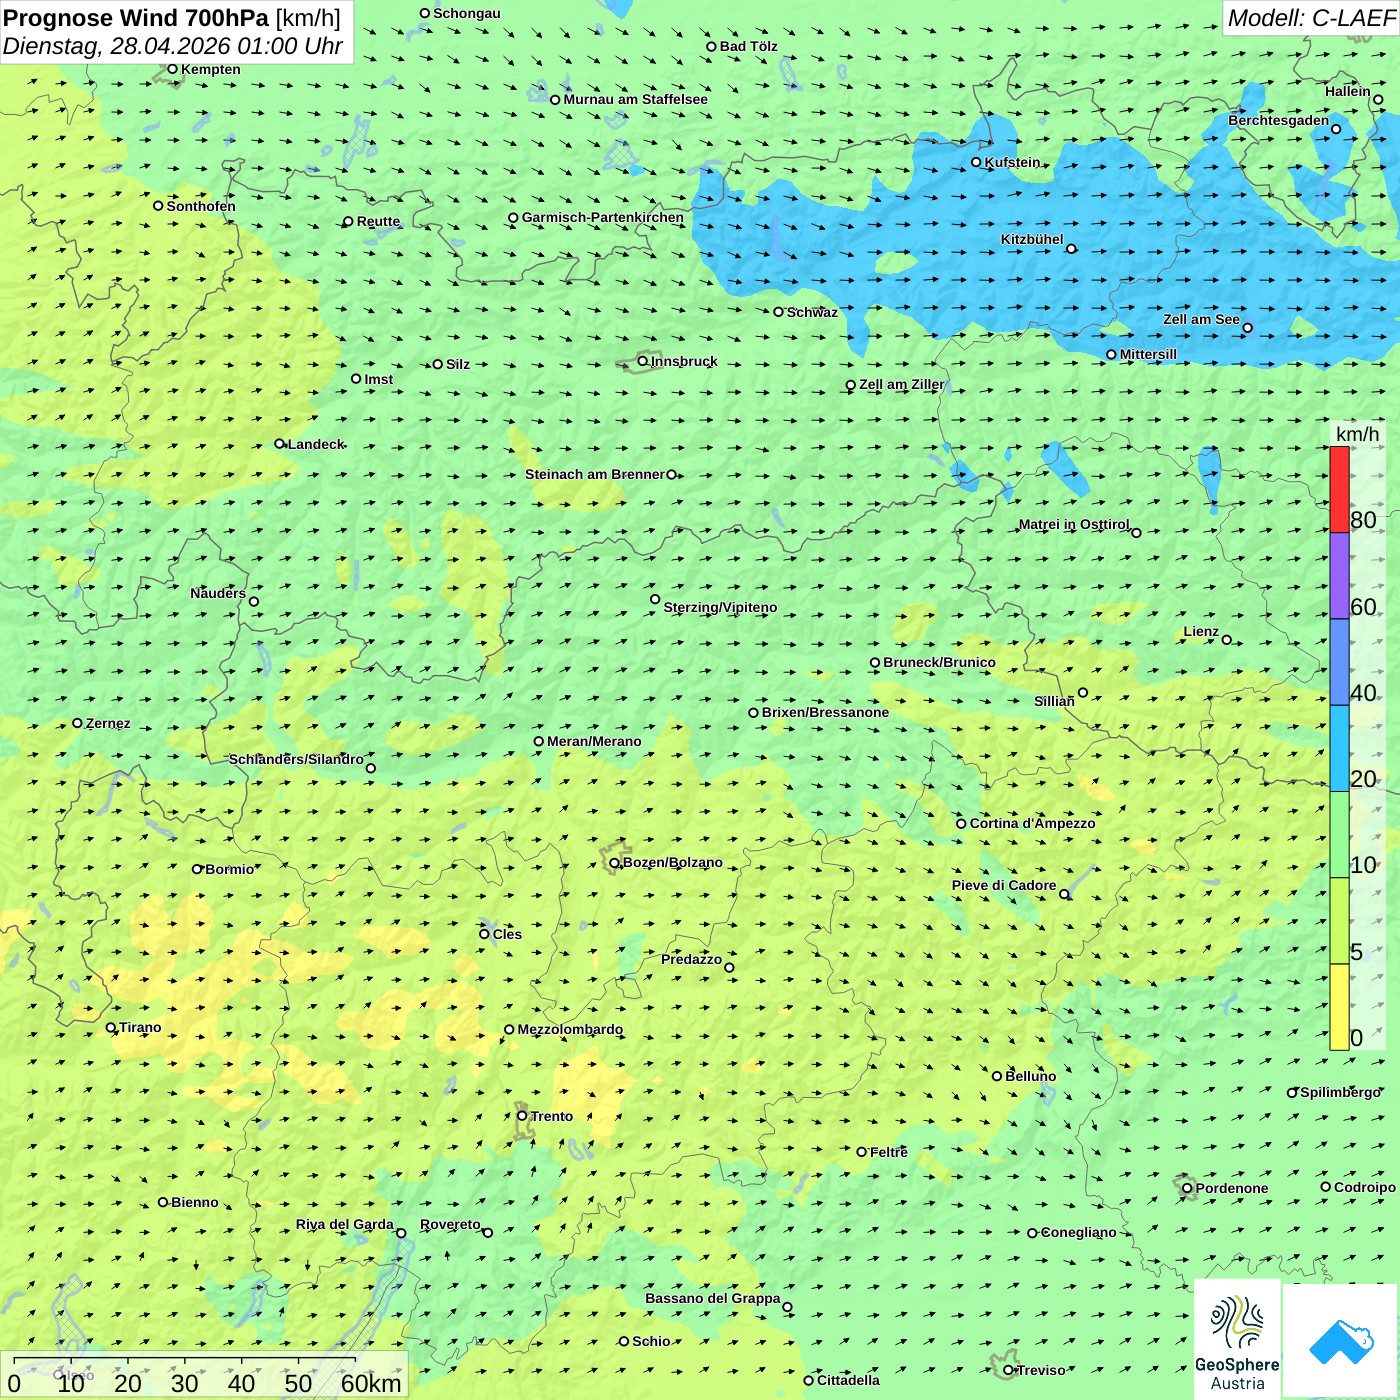Click the 'Zernez' label
The image size is (1400, 1400).
click(108, 723)
